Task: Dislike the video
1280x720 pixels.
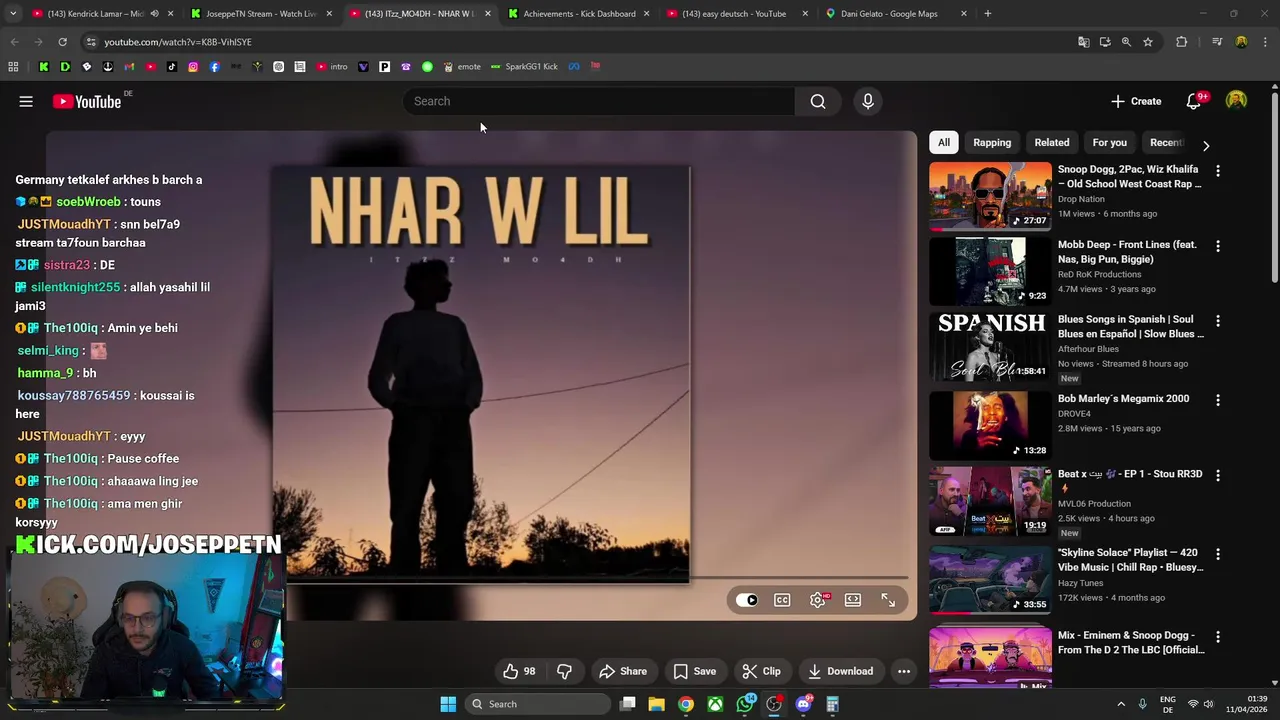Action: (x=564, y=671)
